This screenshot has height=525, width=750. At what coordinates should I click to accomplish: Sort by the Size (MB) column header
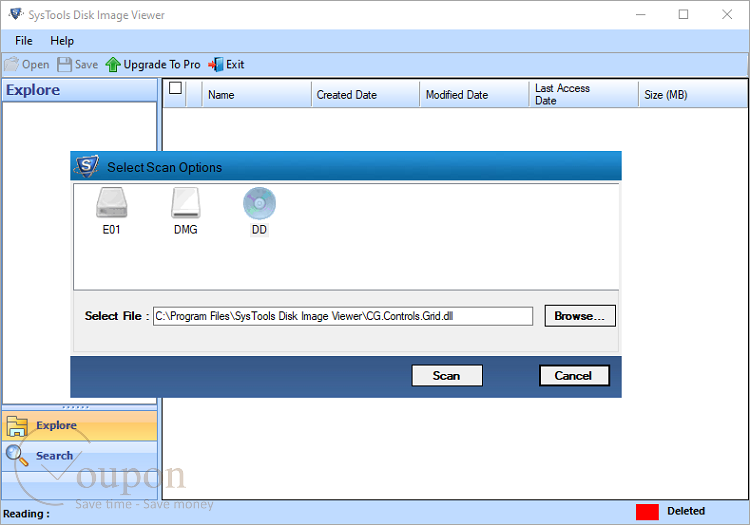click(693, 95)
